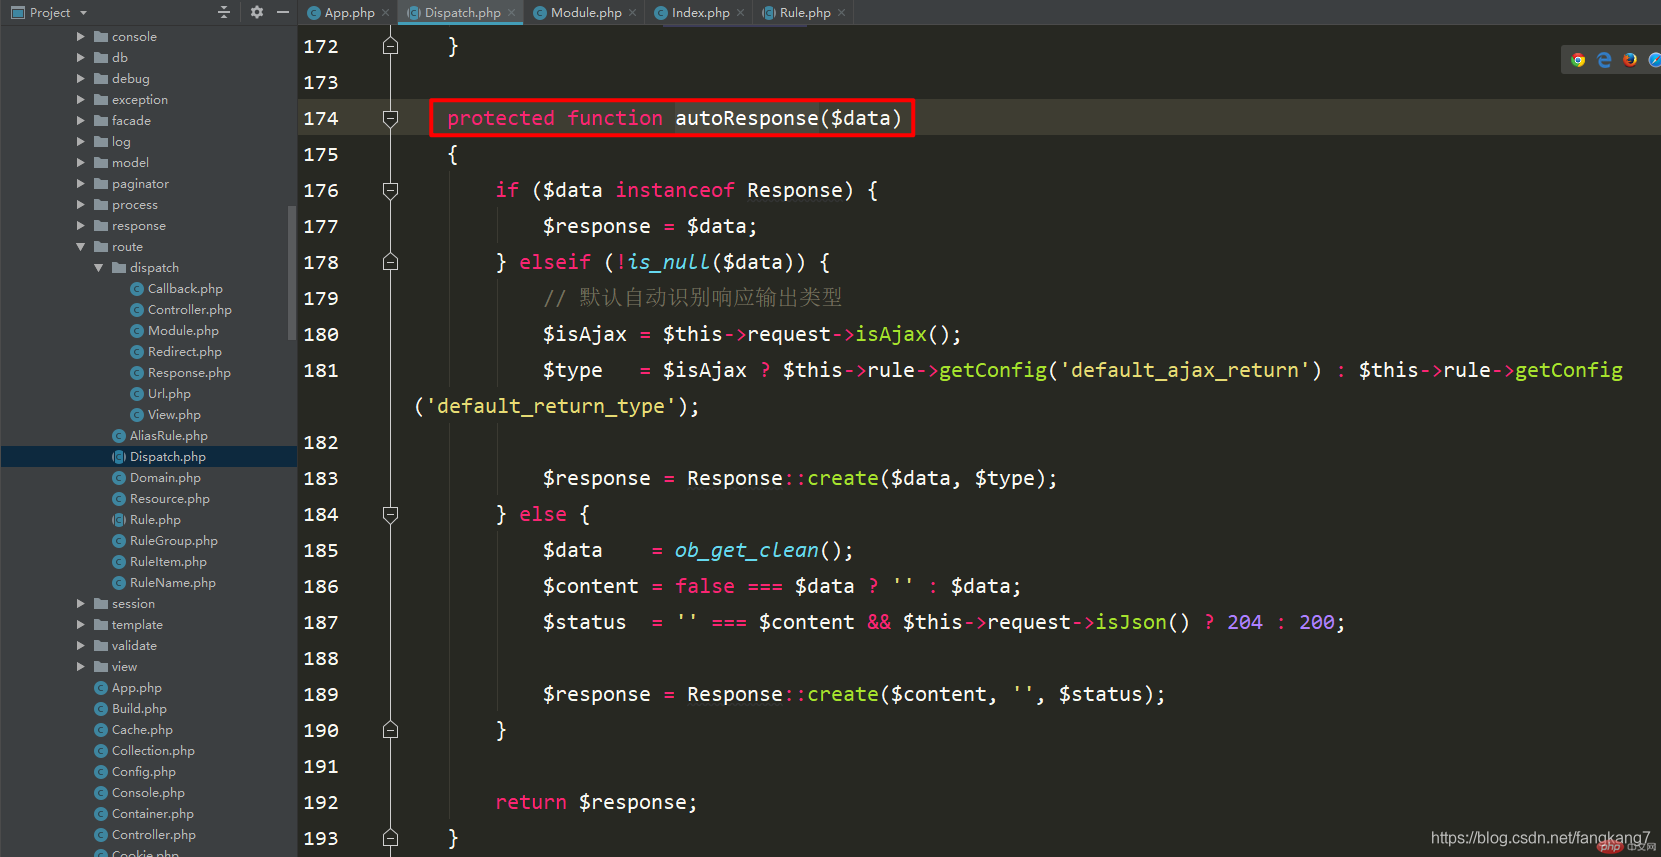This screenshot has height=857, width=1661.
Task: Open Collection.php in project tree
Action: click(x=153, y=750)
